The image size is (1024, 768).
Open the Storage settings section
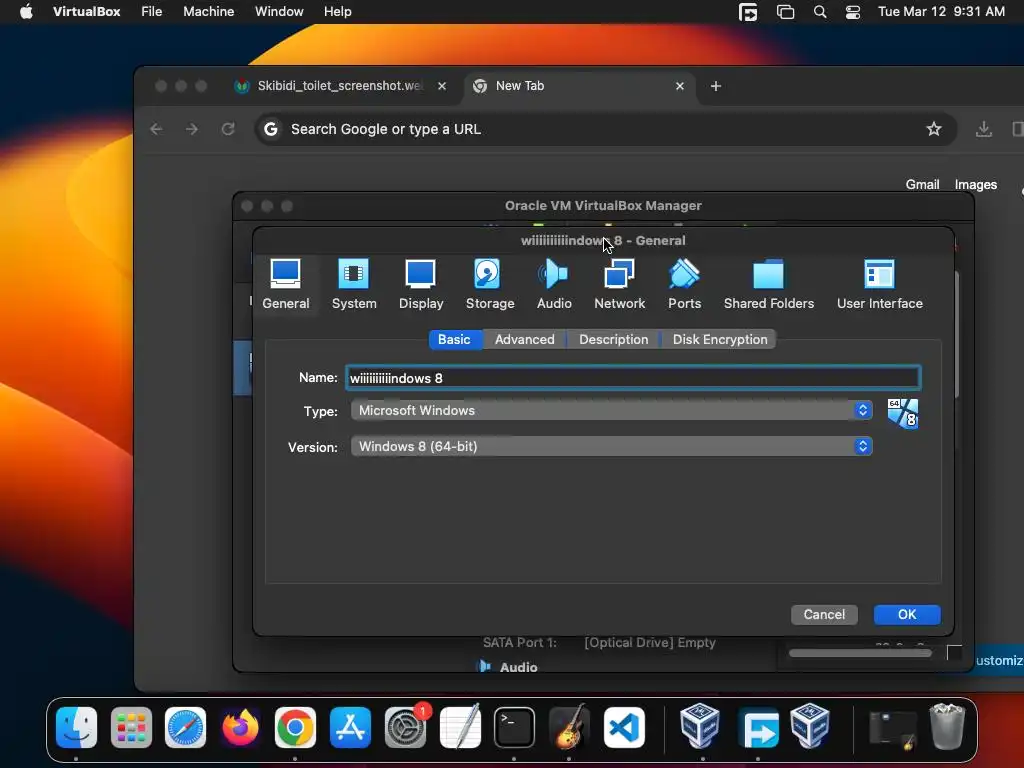click(x=490, y=284)
